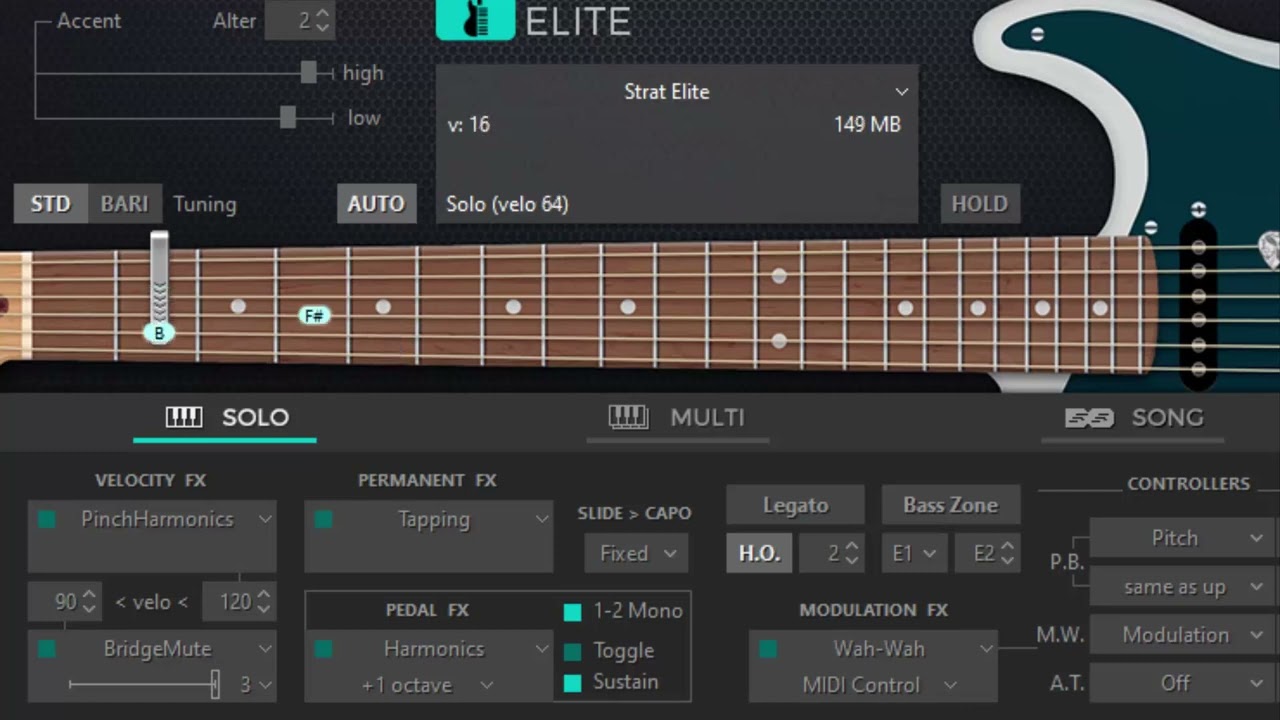1280x720 pixels.
Task: Select BARI tuning
Action: pyautogui.click(x=124, y=204)
